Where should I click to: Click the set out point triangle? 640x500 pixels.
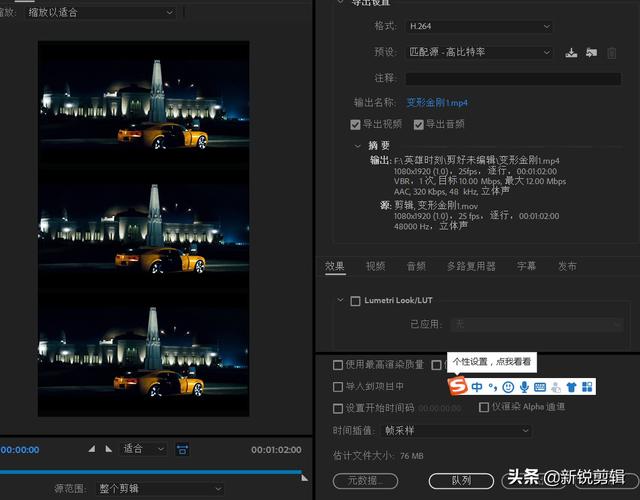[108, 449]
